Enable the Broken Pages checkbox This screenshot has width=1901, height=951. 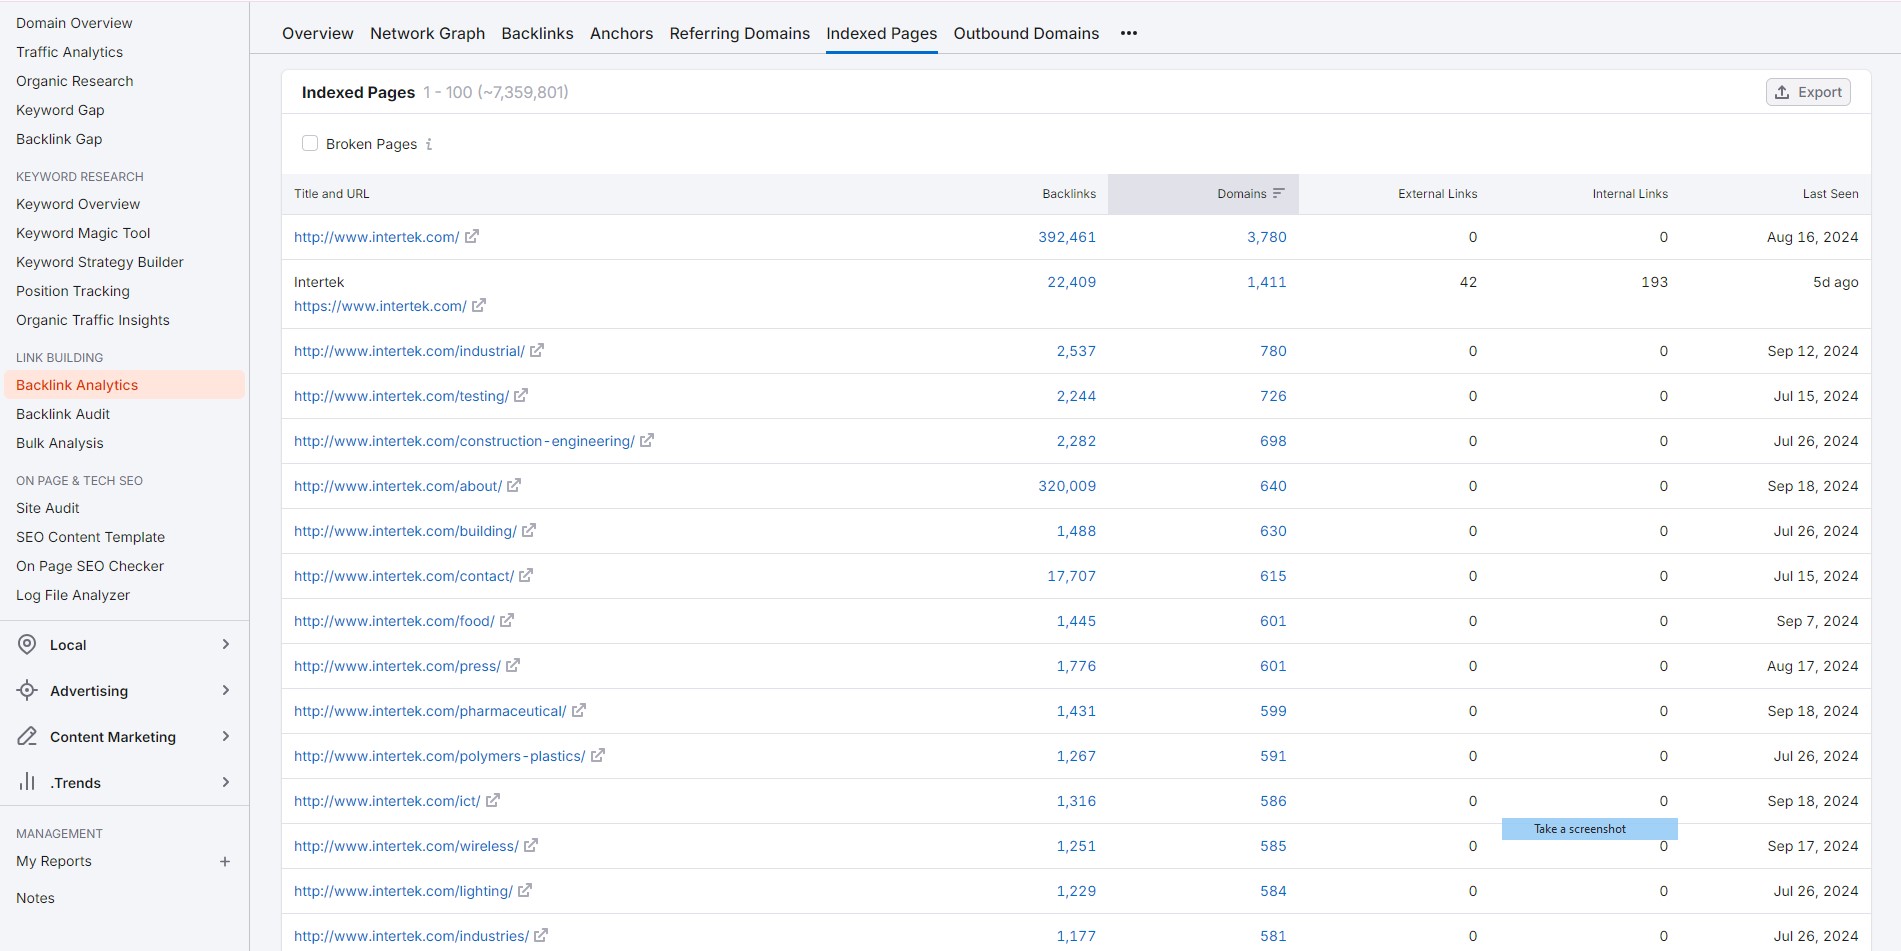[x=310, y=143]
